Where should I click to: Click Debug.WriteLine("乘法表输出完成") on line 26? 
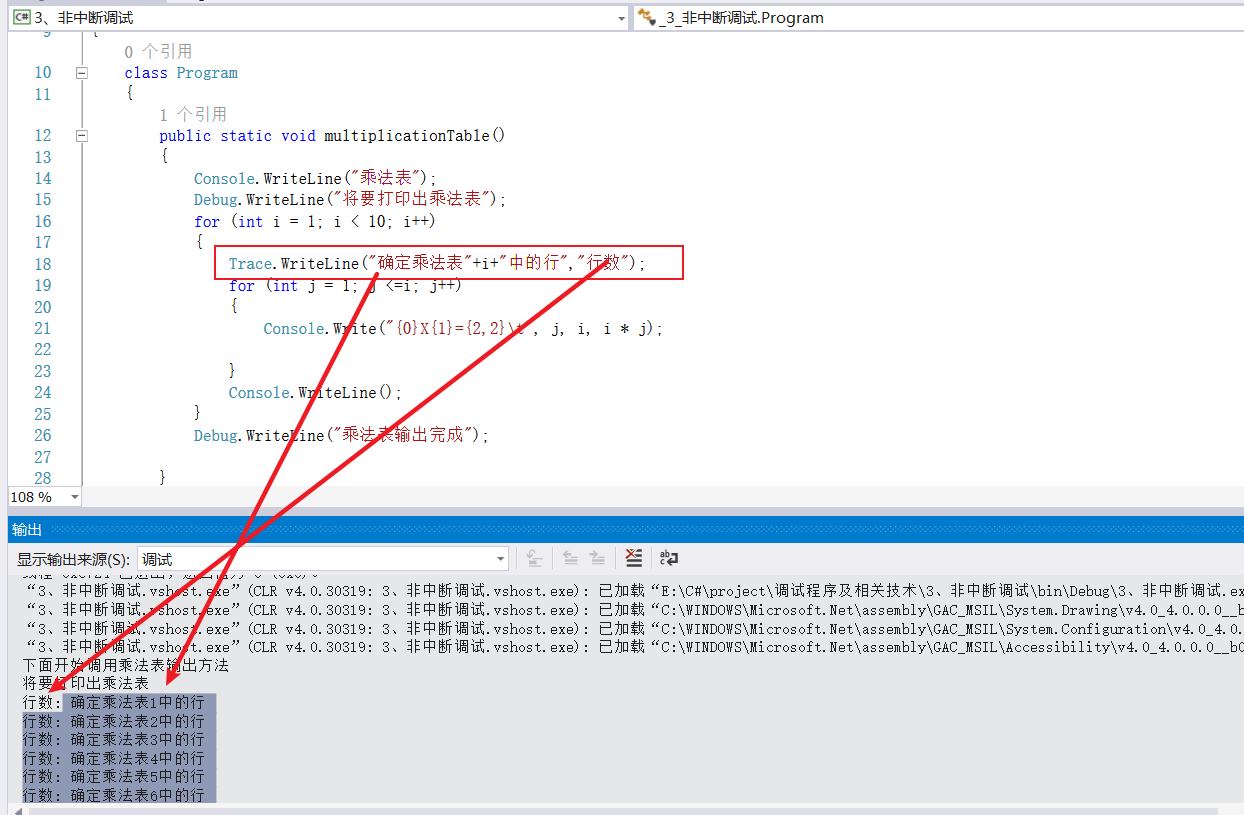pos(342,435)
